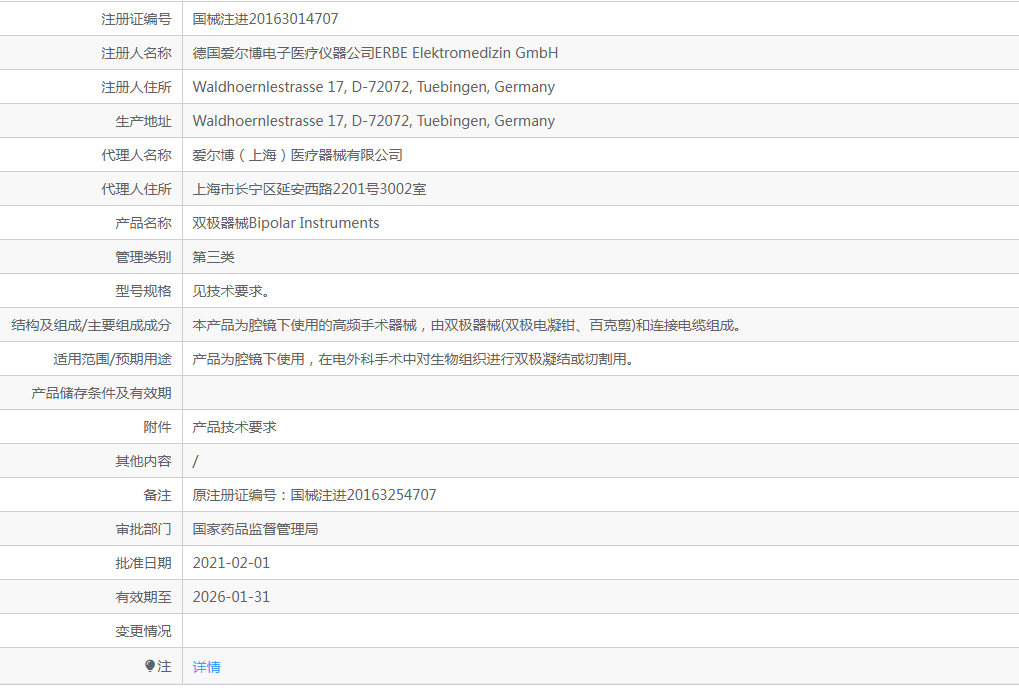Viewport: 1019px width, 697px height.
Task: Select the remark 原注册证编号：国械注进20163254707
Action: tap(315, 495)
